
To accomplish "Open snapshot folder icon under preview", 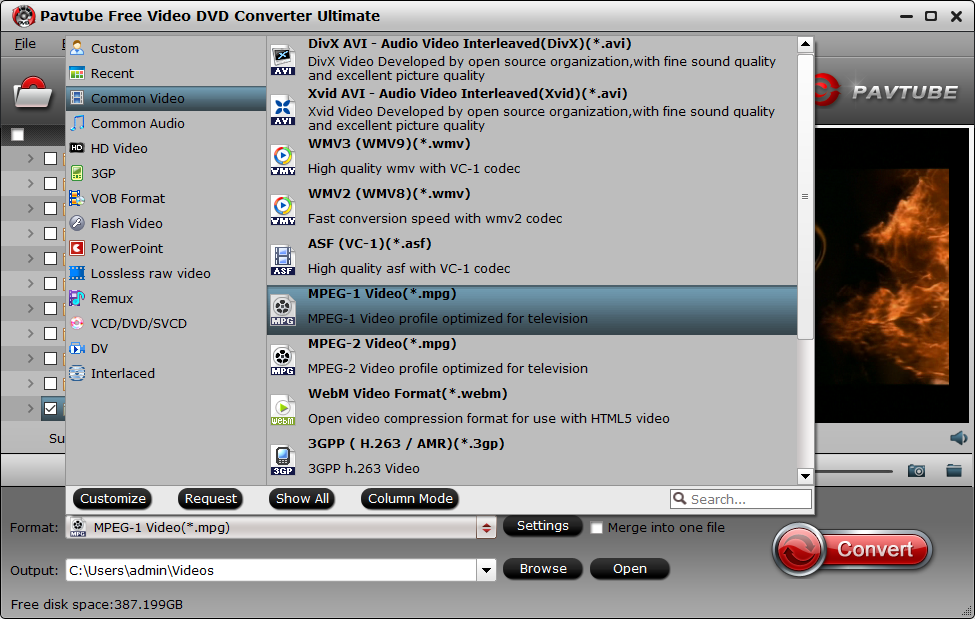I will 954,470.
